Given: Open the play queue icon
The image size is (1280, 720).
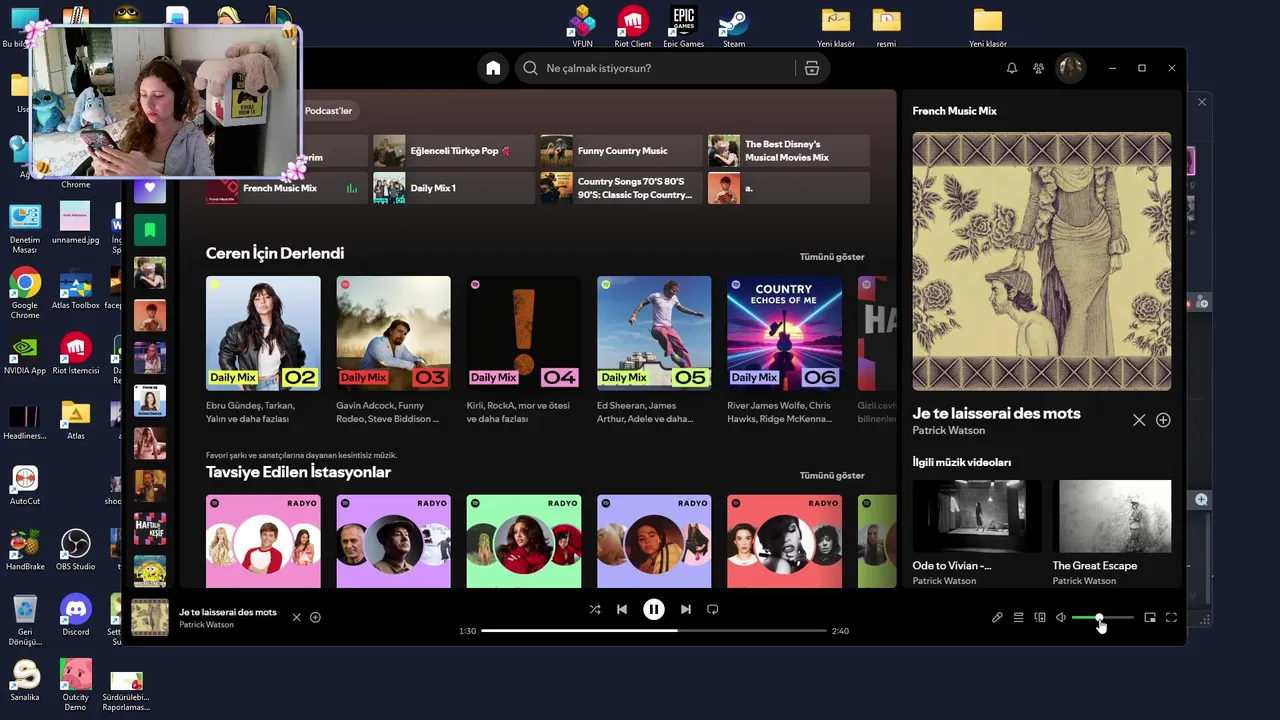Looking at the screenshot, I should coord(1018,618).
